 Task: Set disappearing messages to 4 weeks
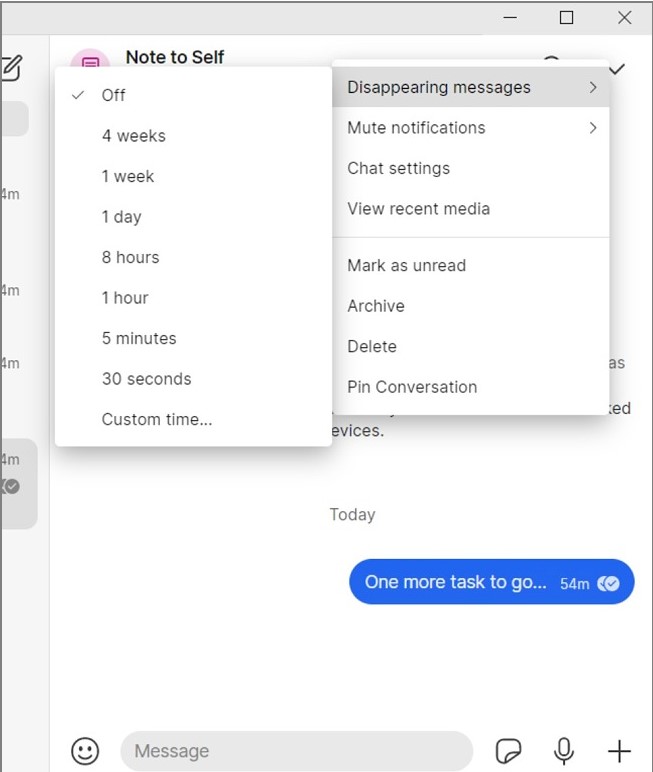click(134, 136)
